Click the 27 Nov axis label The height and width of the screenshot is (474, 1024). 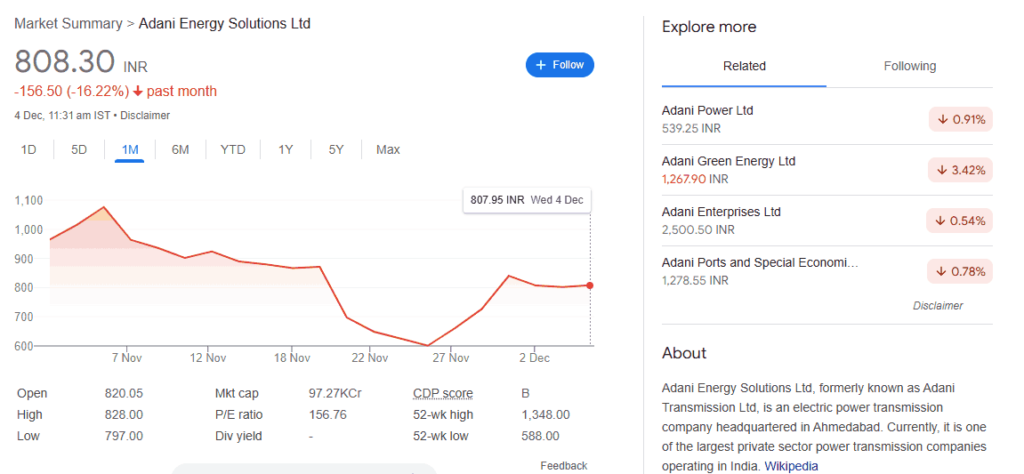point(451,358)
